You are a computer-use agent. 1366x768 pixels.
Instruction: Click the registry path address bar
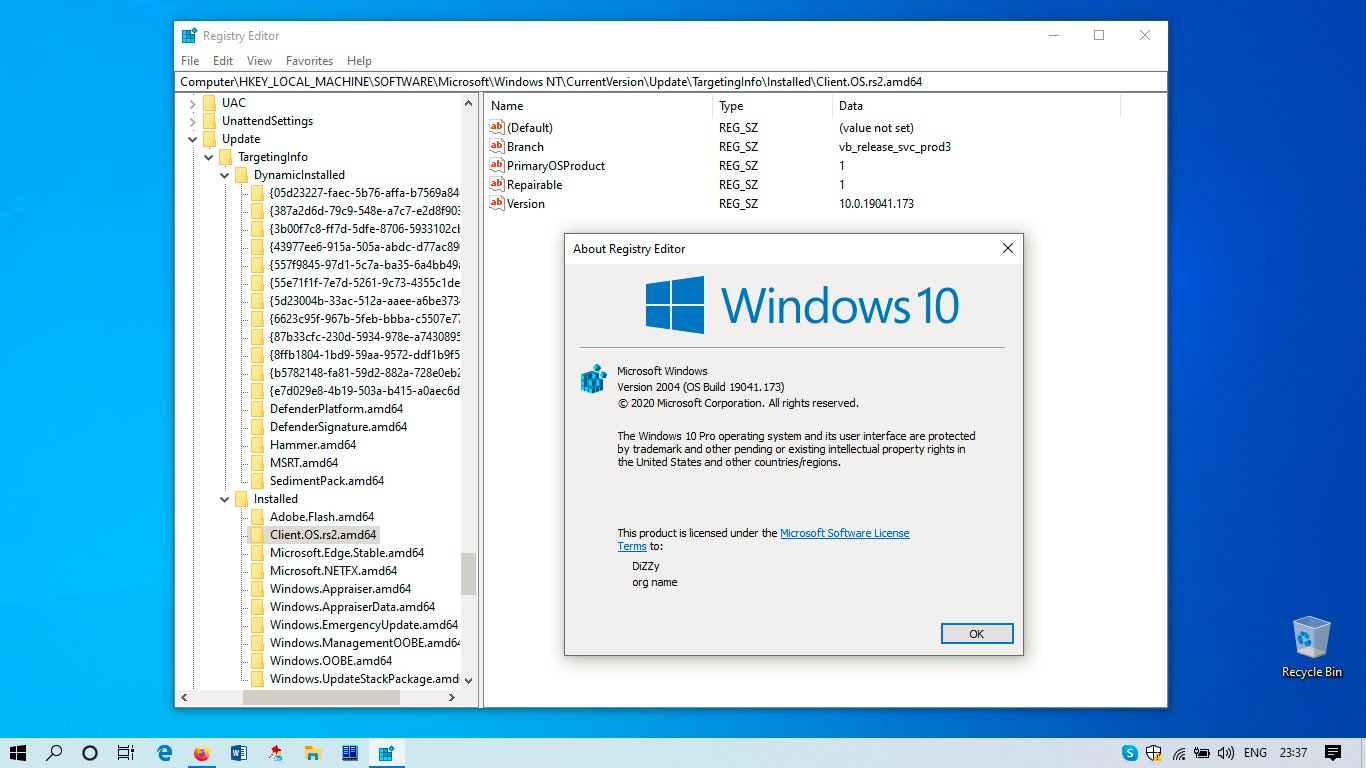(x=671, y=82)
